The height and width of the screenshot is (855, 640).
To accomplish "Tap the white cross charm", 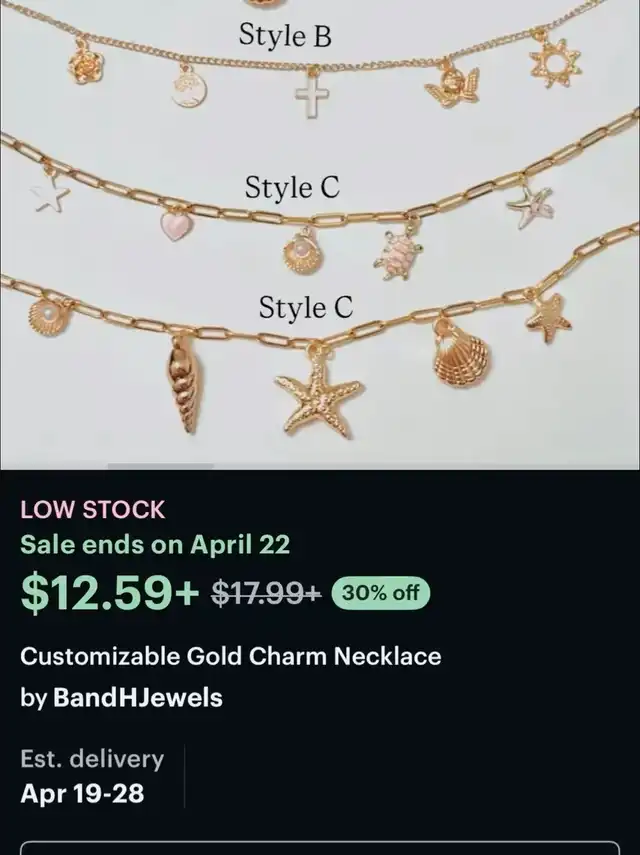I will point(312,95).
